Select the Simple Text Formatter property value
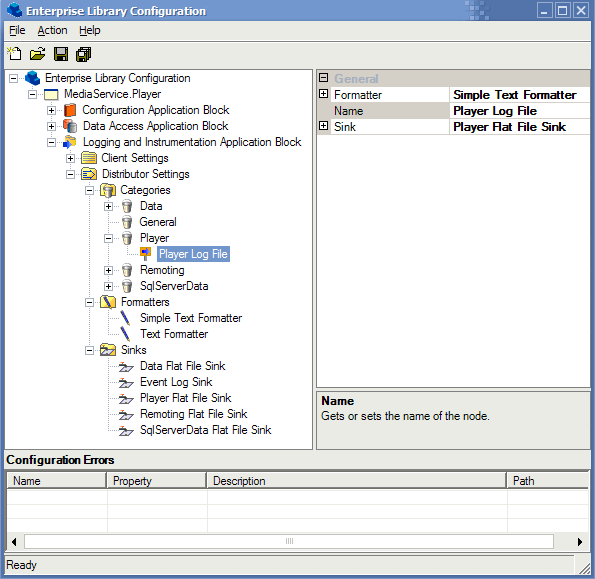Image resolution: width=595 pixels, height=579 pixels. point(520,95)
